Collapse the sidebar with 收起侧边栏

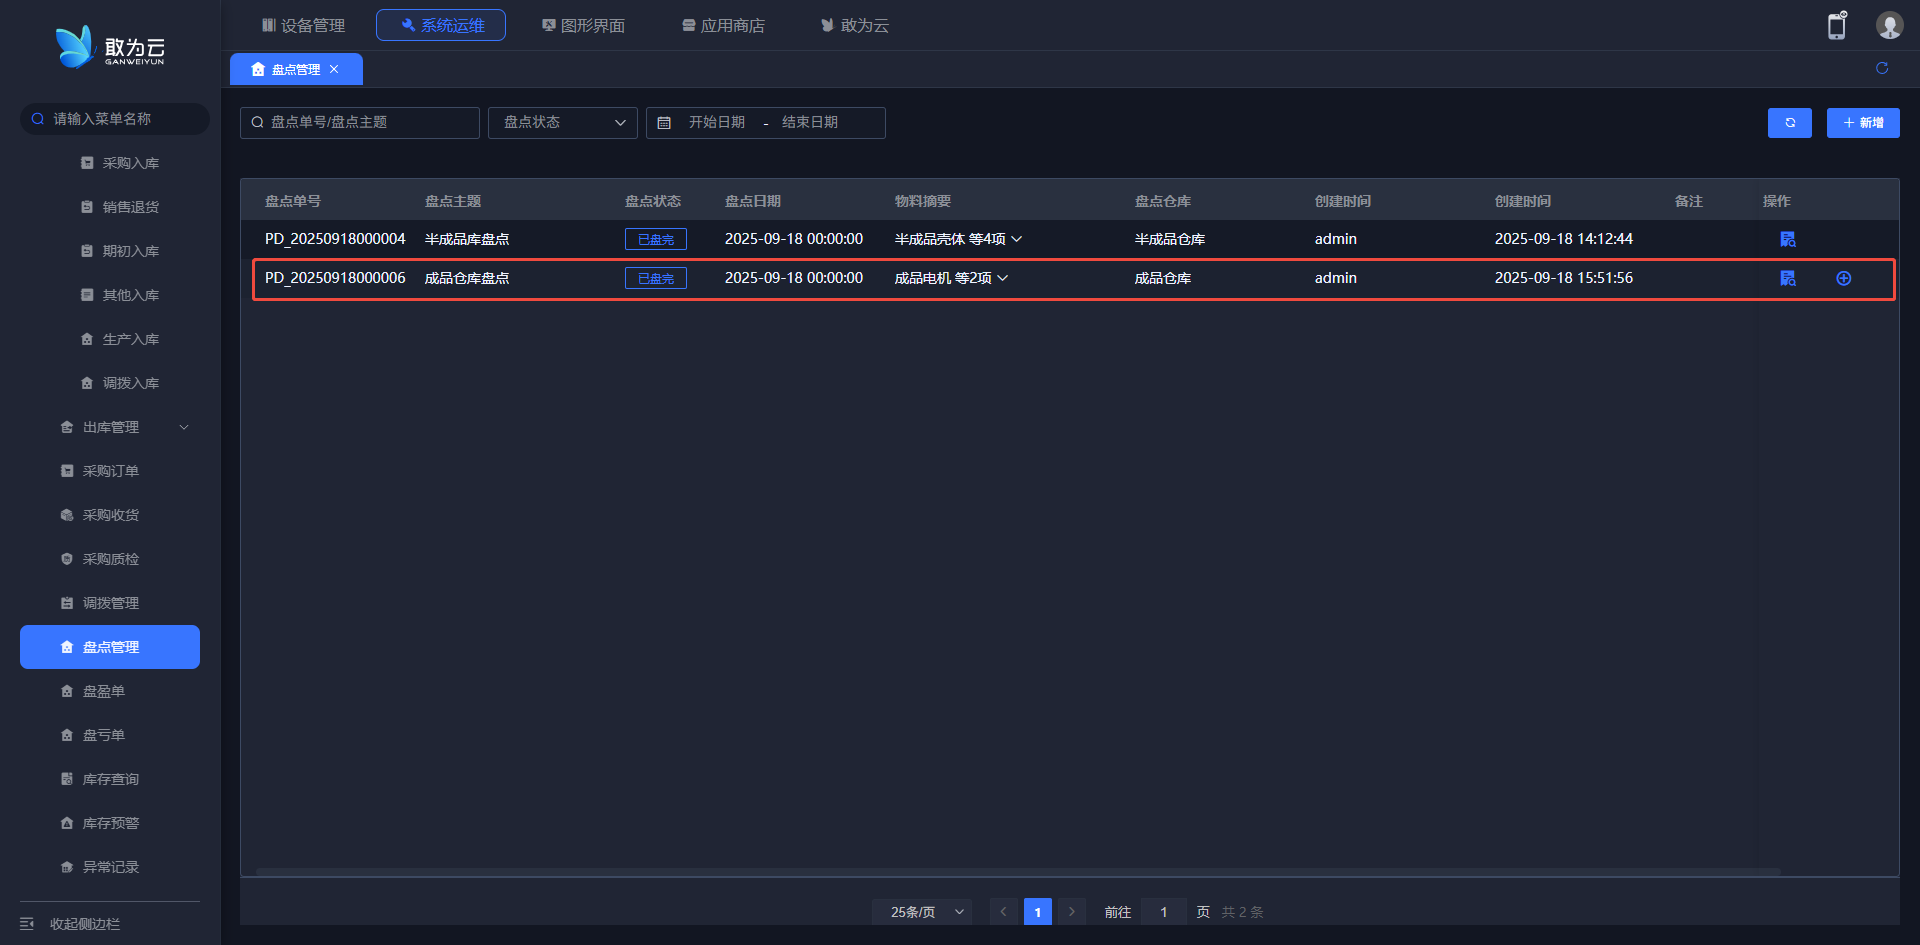70,924
